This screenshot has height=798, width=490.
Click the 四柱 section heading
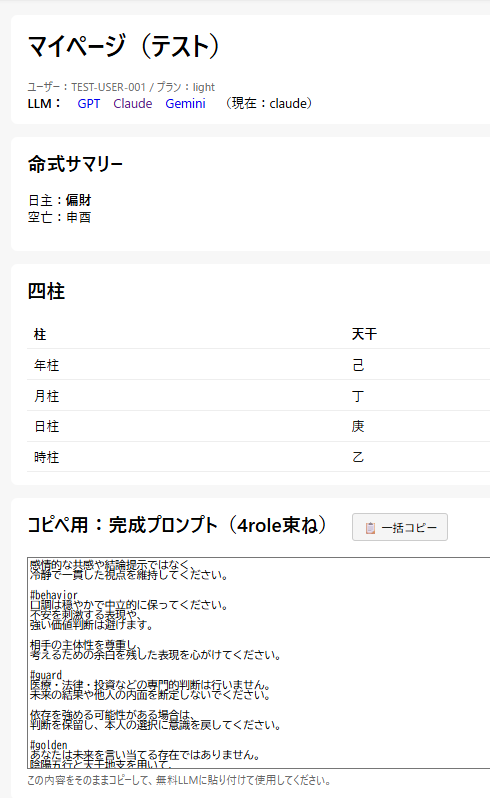tap(46, 292)
